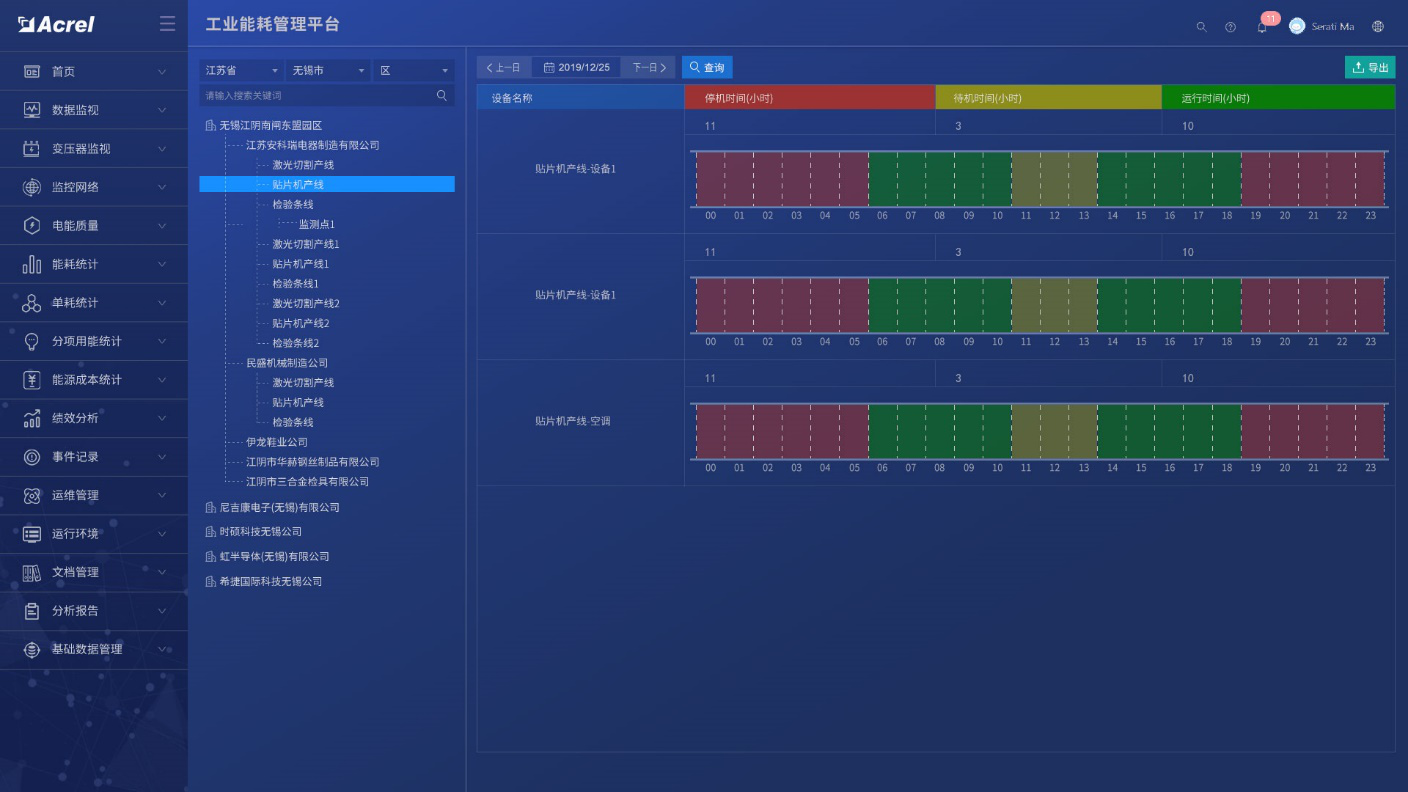Click the 运维管理 sidebar icon
Screen dimensions: 1408x792
pos(32,495)
